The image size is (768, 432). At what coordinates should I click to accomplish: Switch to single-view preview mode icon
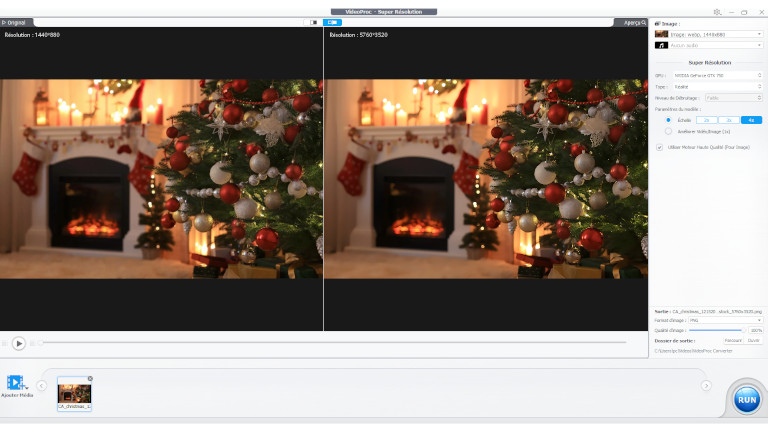pyautogui.click(x=312, y=21)
